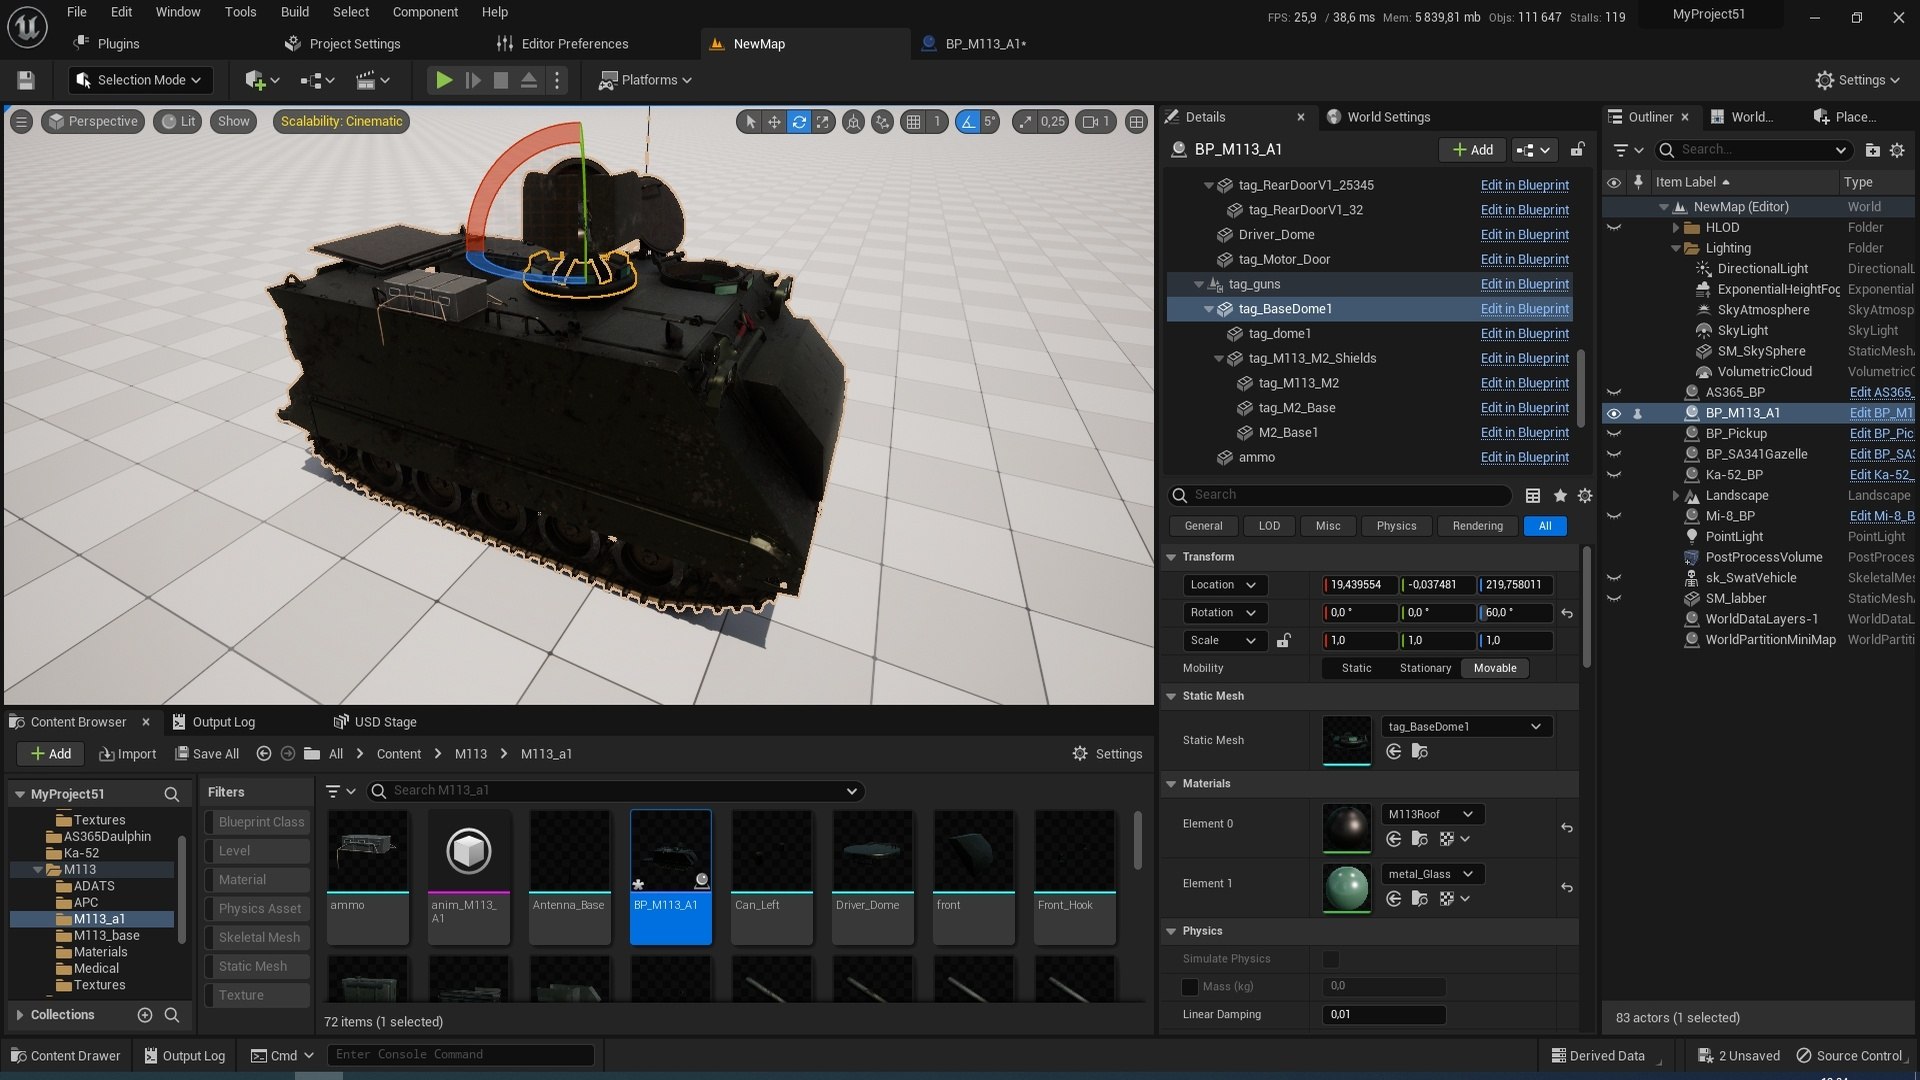Viewport: 1920px width, 1080px height.
Task: Select the Driver_Dome asset thumbnail
Action: [x=872, y=851]
